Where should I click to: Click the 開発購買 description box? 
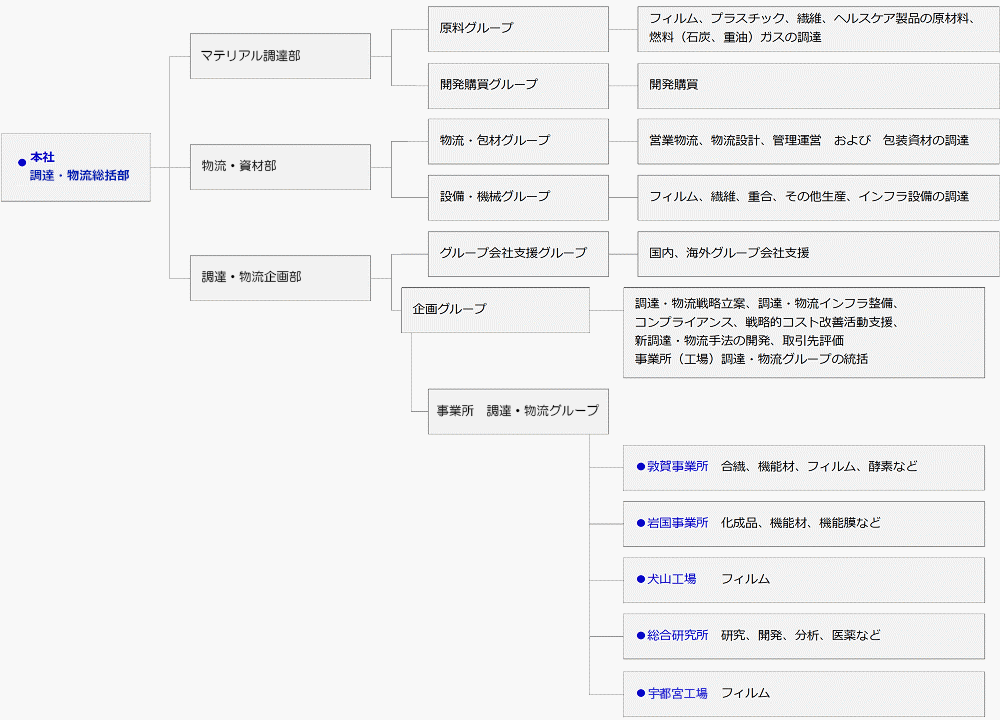pyautogui.click(x=818, y=85)
